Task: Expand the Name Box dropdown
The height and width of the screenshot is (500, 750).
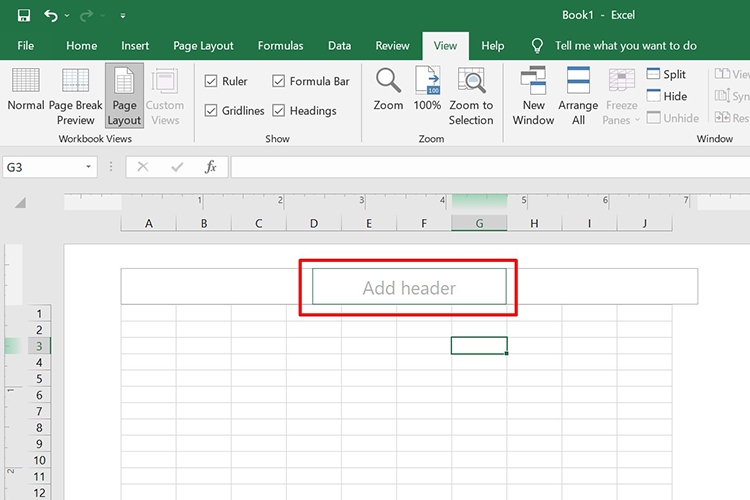Action: pyautogui.click(x=88, y=167)
